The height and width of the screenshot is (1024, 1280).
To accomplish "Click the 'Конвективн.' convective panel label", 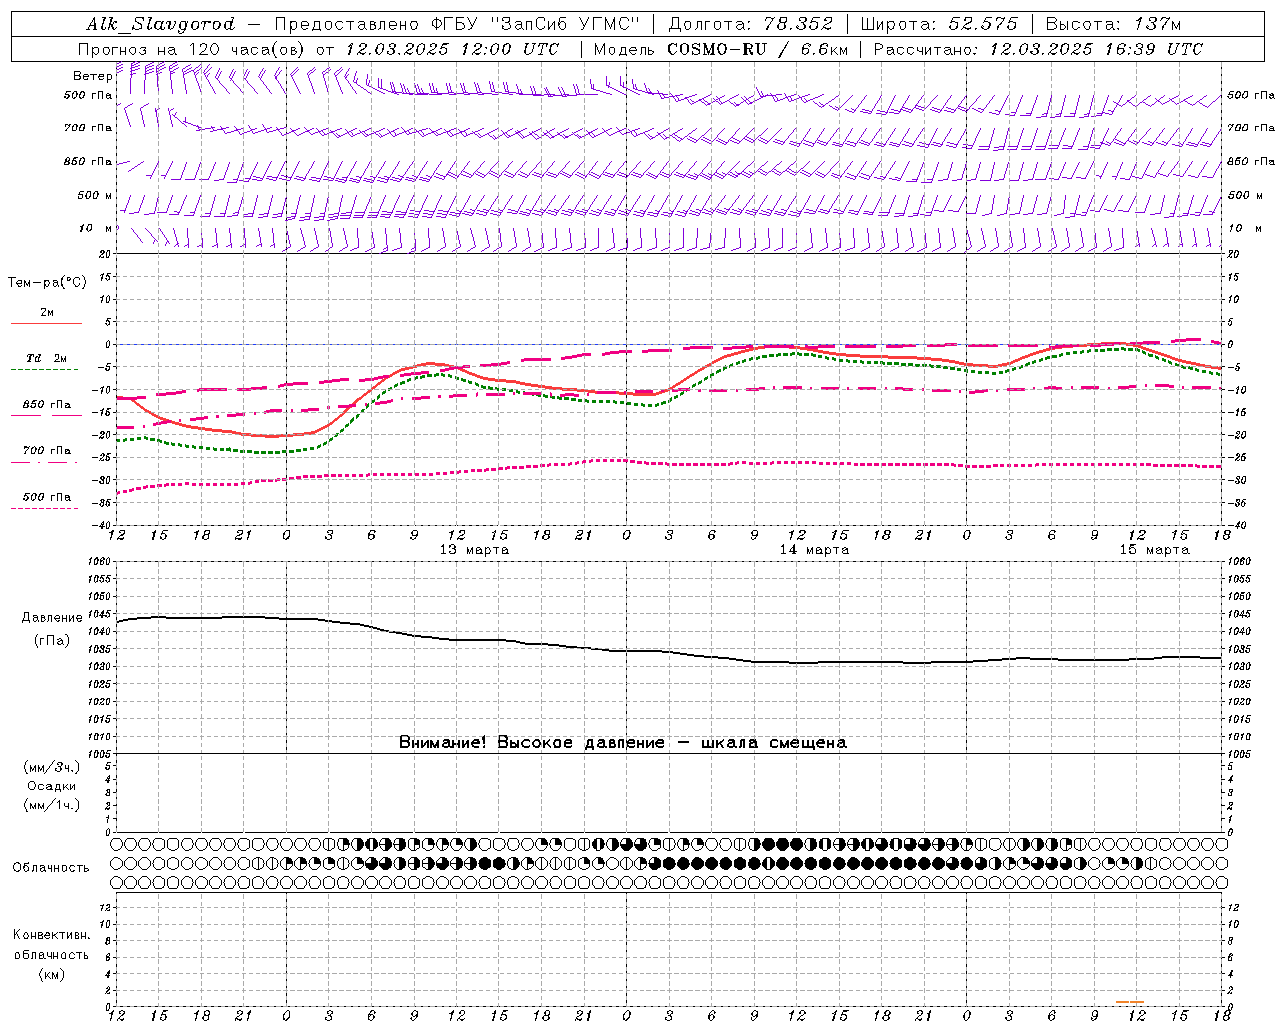I will tap(52, 935).
